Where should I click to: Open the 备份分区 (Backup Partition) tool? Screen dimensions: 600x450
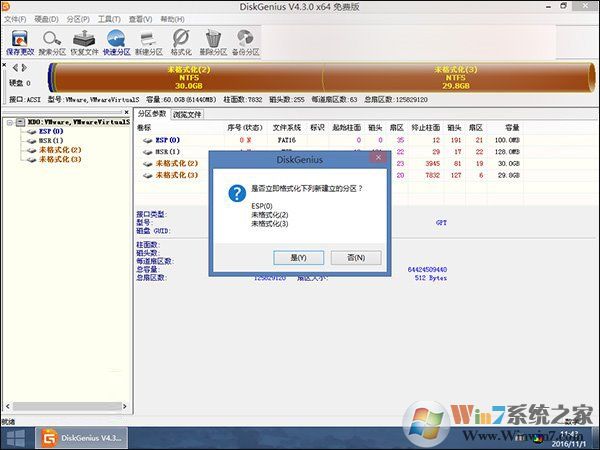click(245, 42)
